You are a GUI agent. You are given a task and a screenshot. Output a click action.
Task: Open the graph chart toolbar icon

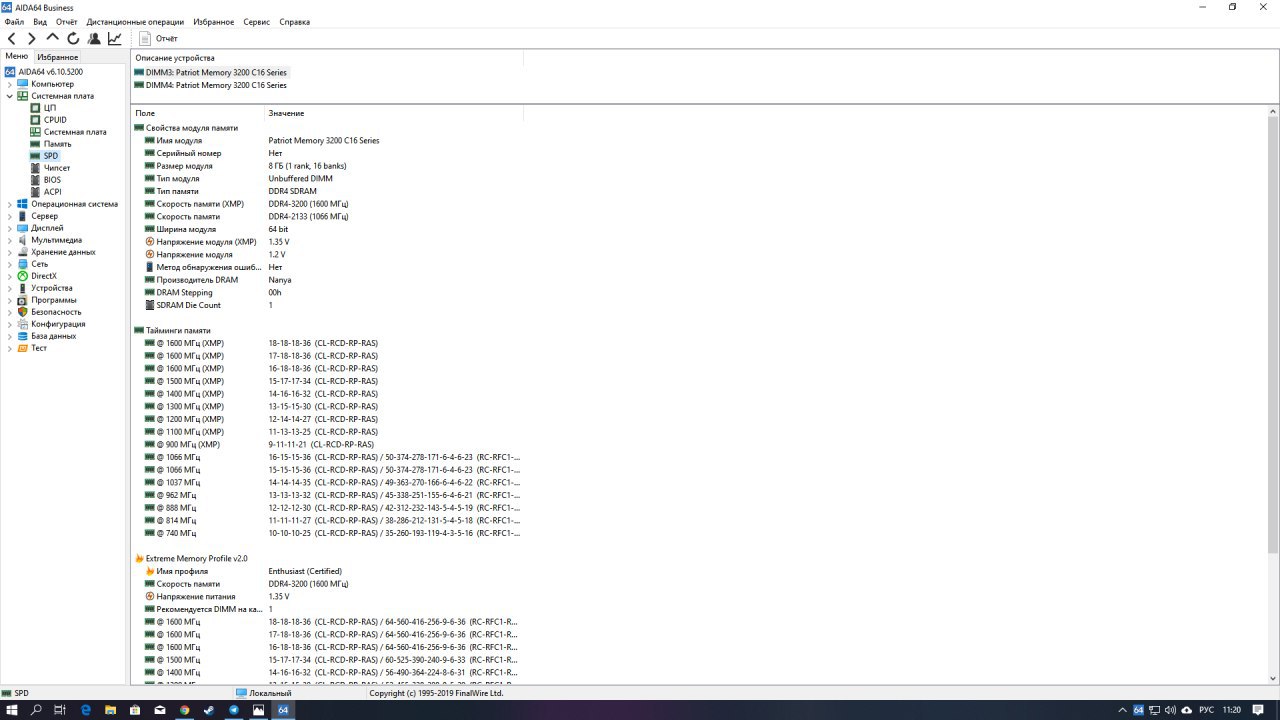pyautogui.click(x=115, y=39)
